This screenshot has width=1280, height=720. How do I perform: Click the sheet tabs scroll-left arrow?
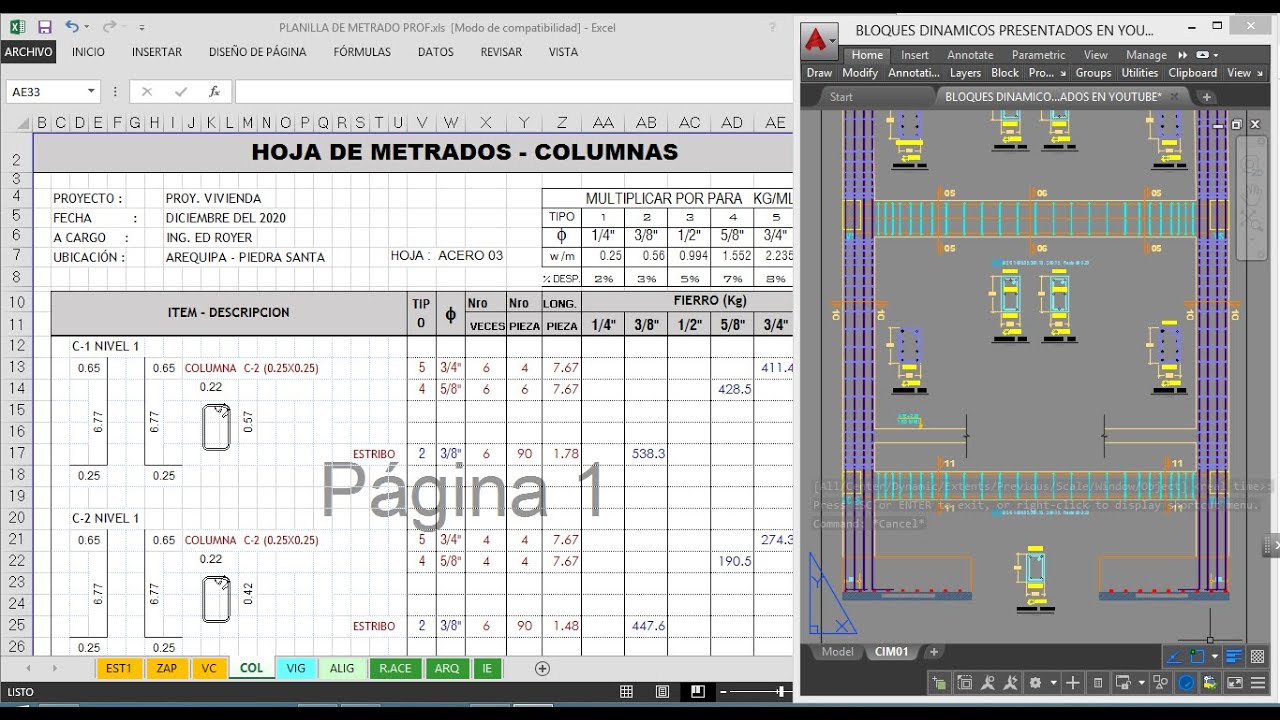coord(28,668)
